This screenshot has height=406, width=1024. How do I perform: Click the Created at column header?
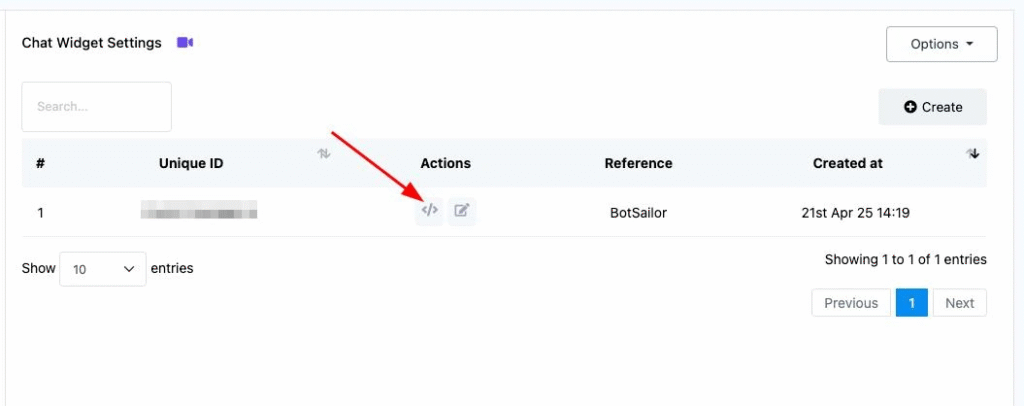848,163
